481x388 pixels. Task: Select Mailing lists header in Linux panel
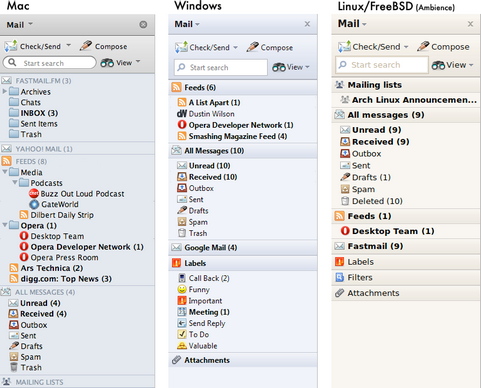pyautogui.click(x=406, y=85)
